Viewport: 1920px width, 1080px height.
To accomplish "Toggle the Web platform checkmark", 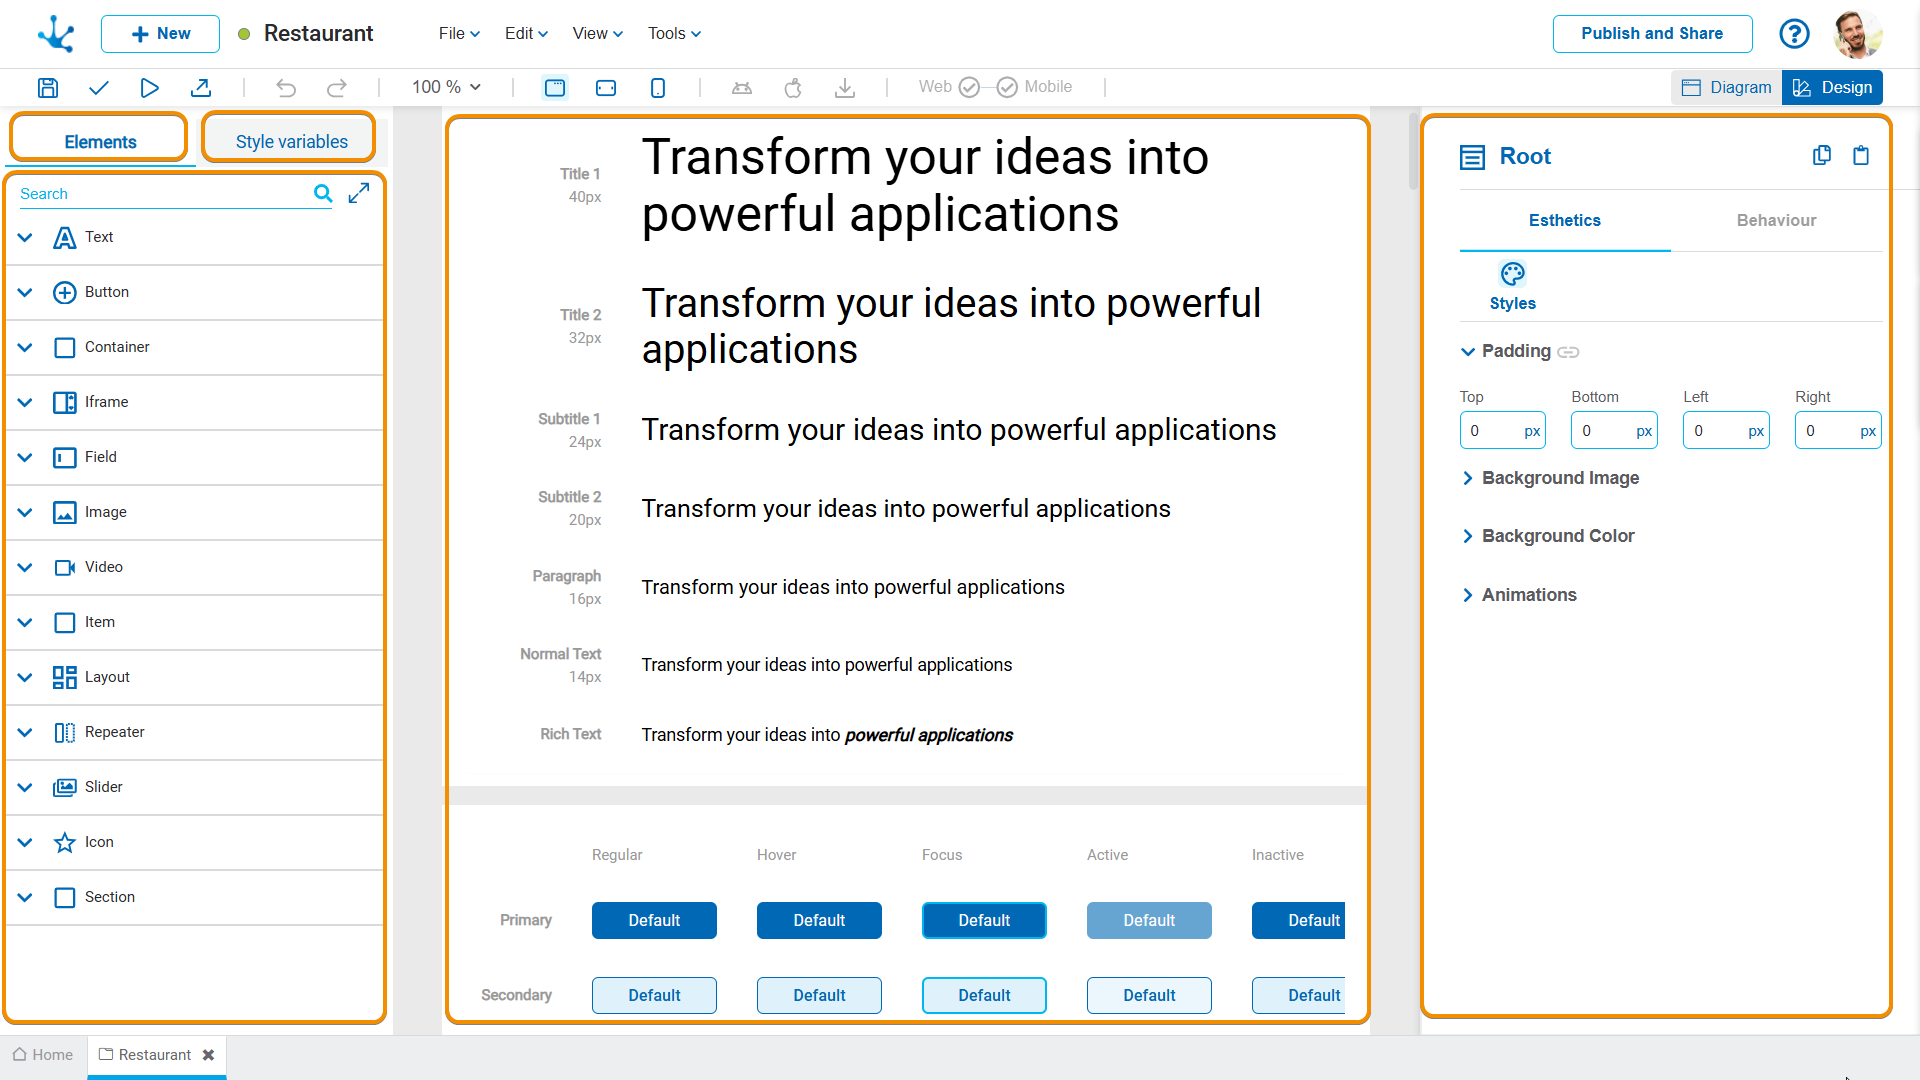I will [x=969, y=87].
